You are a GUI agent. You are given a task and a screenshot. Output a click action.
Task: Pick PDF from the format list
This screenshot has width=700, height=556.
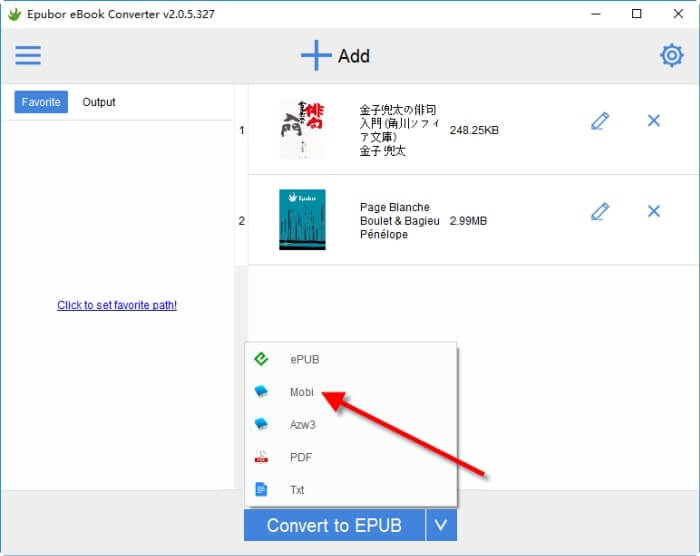[x=351, y=457]
